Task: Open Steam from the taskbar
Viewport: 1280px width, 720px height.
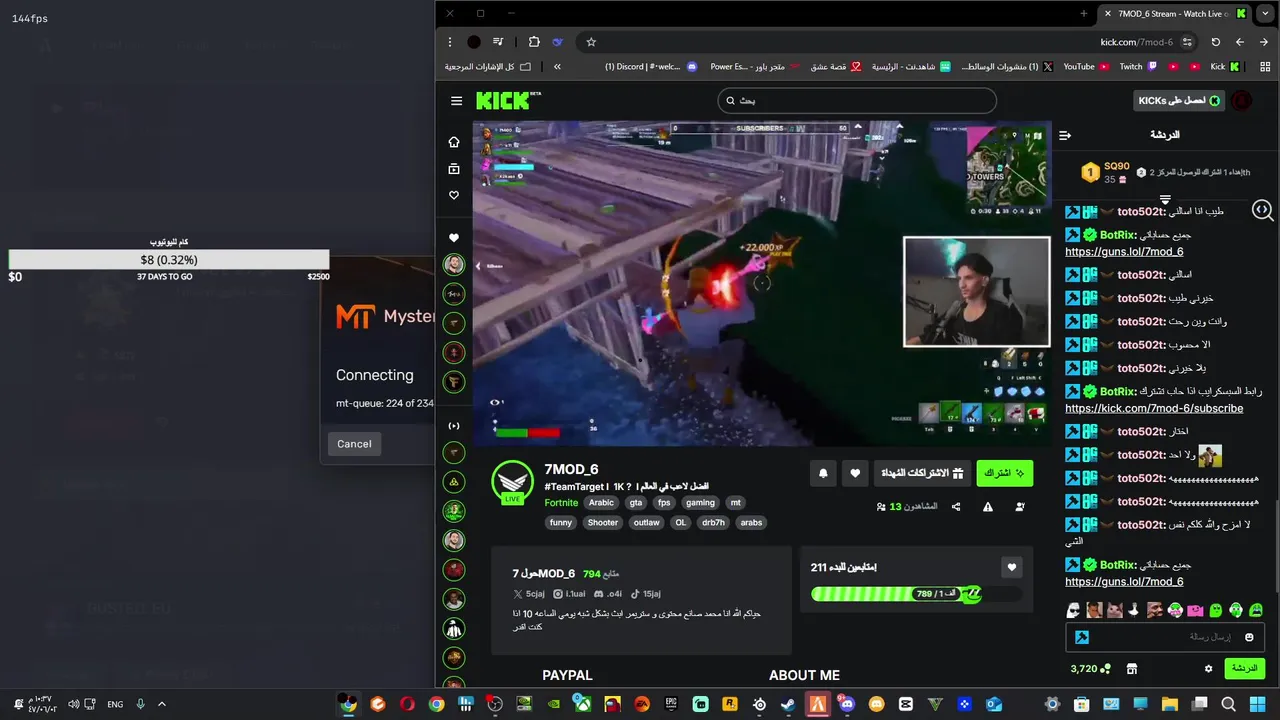Action: pos(788,704)
